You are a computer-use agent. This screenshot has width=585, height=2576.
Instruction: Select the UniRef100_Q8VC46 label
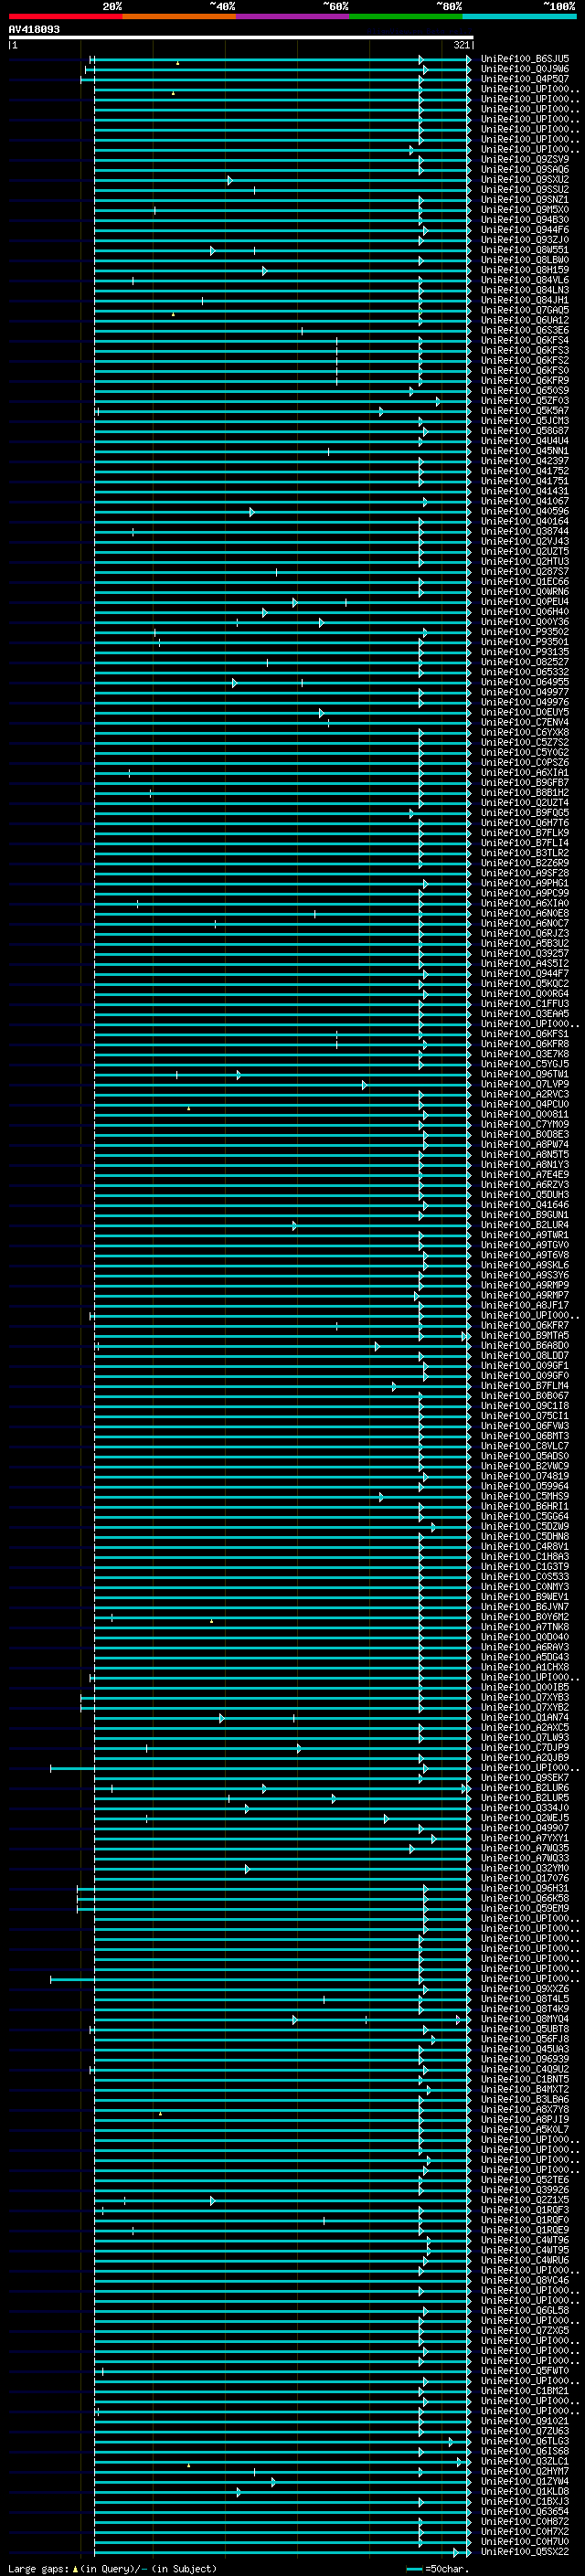(525, 2280)
